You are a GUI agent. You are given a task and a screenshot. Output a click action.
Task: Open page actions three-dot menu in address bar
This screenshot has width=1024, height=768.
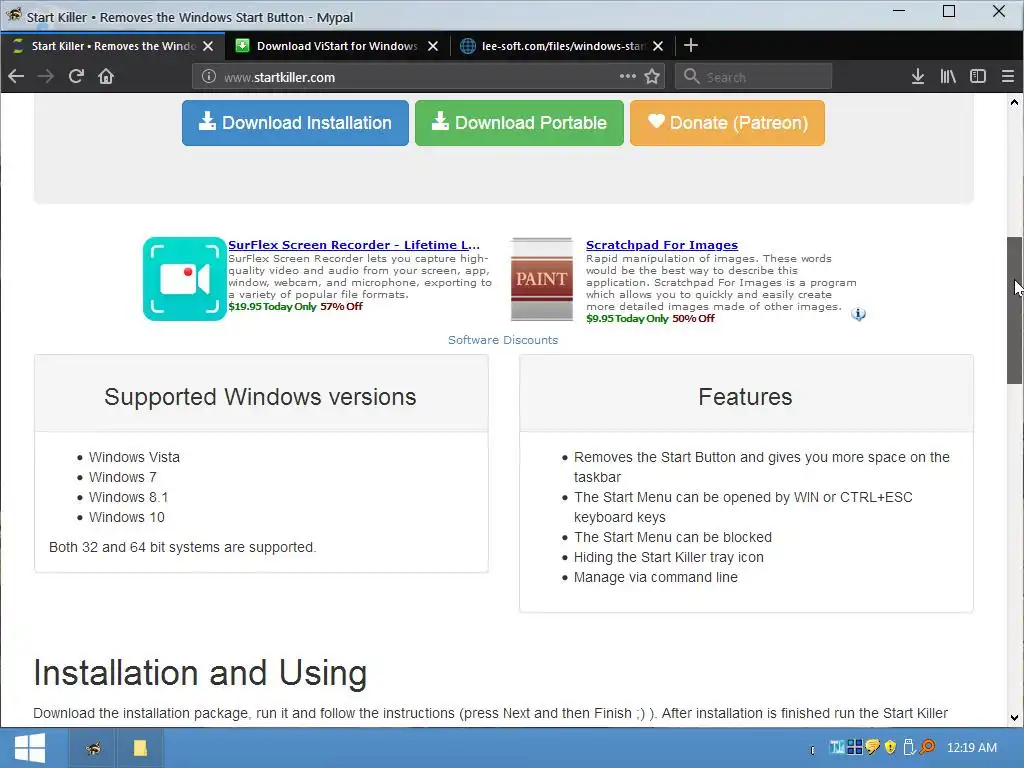point(628,76)
